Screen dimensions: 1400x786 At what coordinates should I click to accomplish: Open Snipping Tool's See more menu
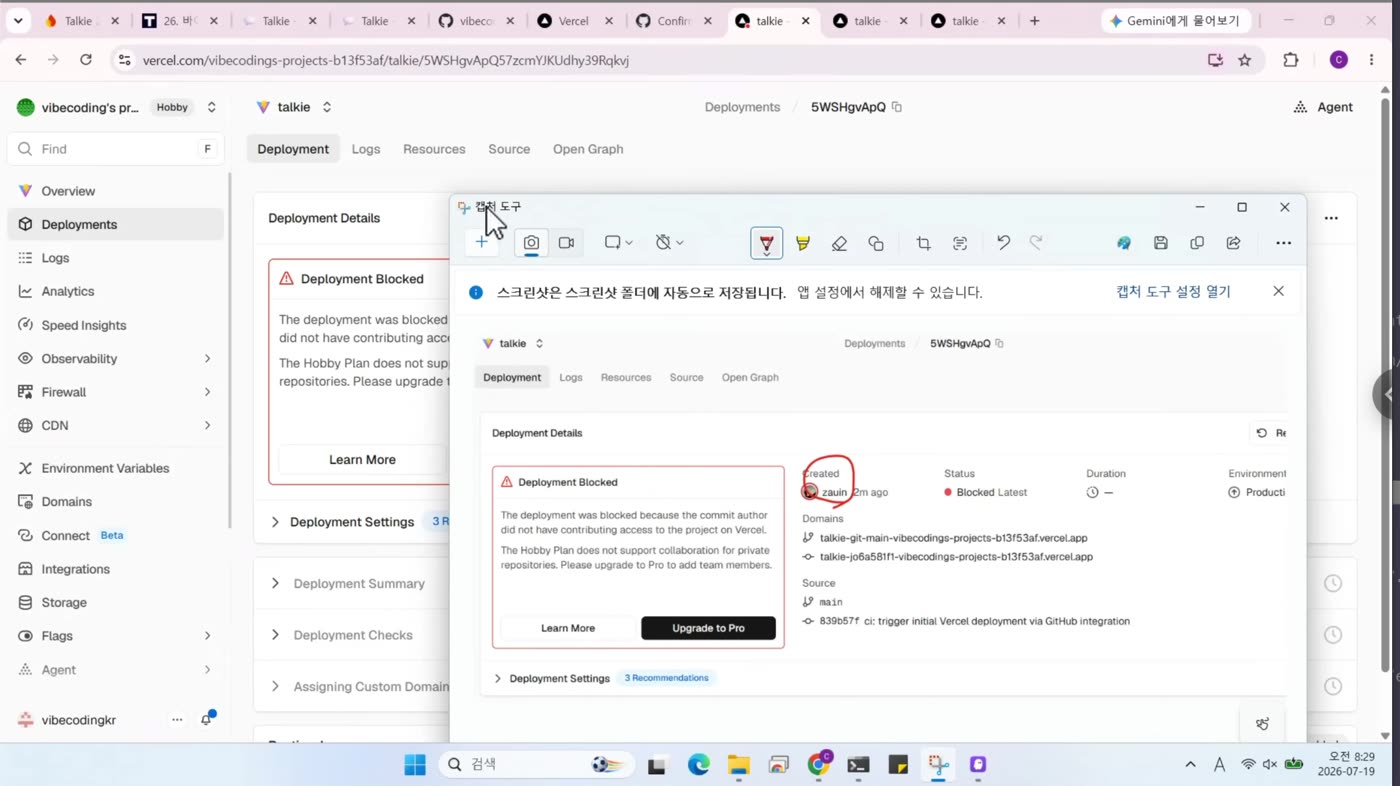point(1283,243)
